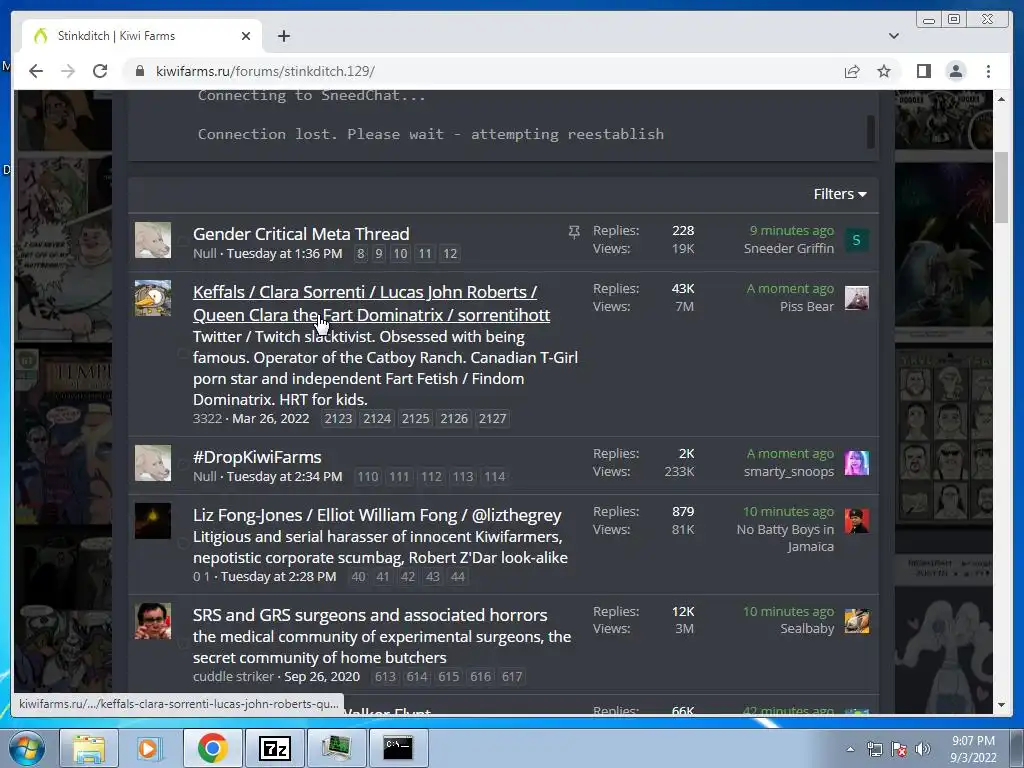The width and height of the screenshot is (1024, 768).
Task: Click author avatar of Gender Critical Meta Thread
Action: (153, 240)
